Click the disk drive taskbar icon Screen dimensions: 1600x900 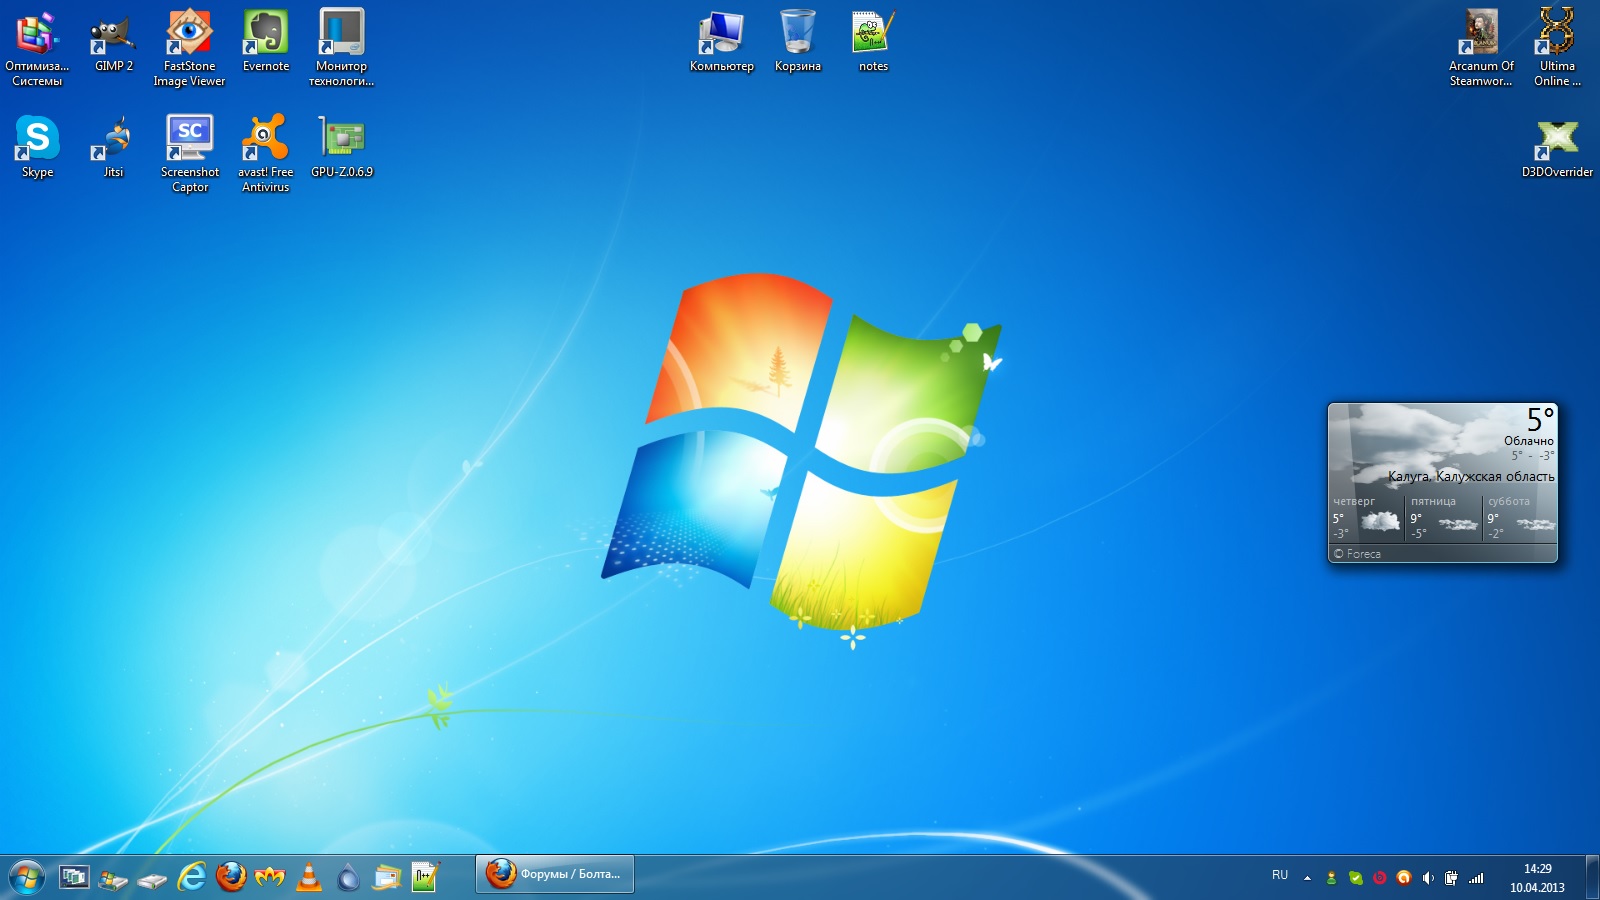click(x=152, y=880)
